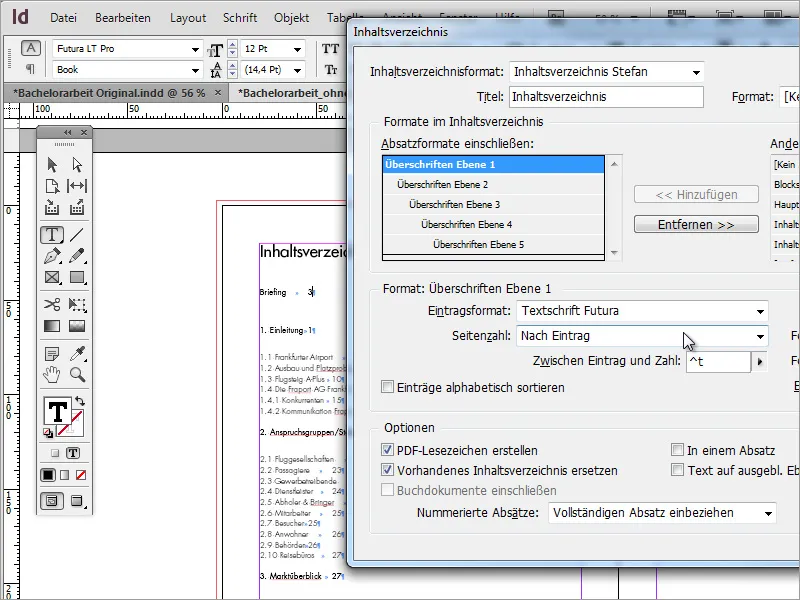Click Zwischen Eintrag und Zahl field

(718, 361)
